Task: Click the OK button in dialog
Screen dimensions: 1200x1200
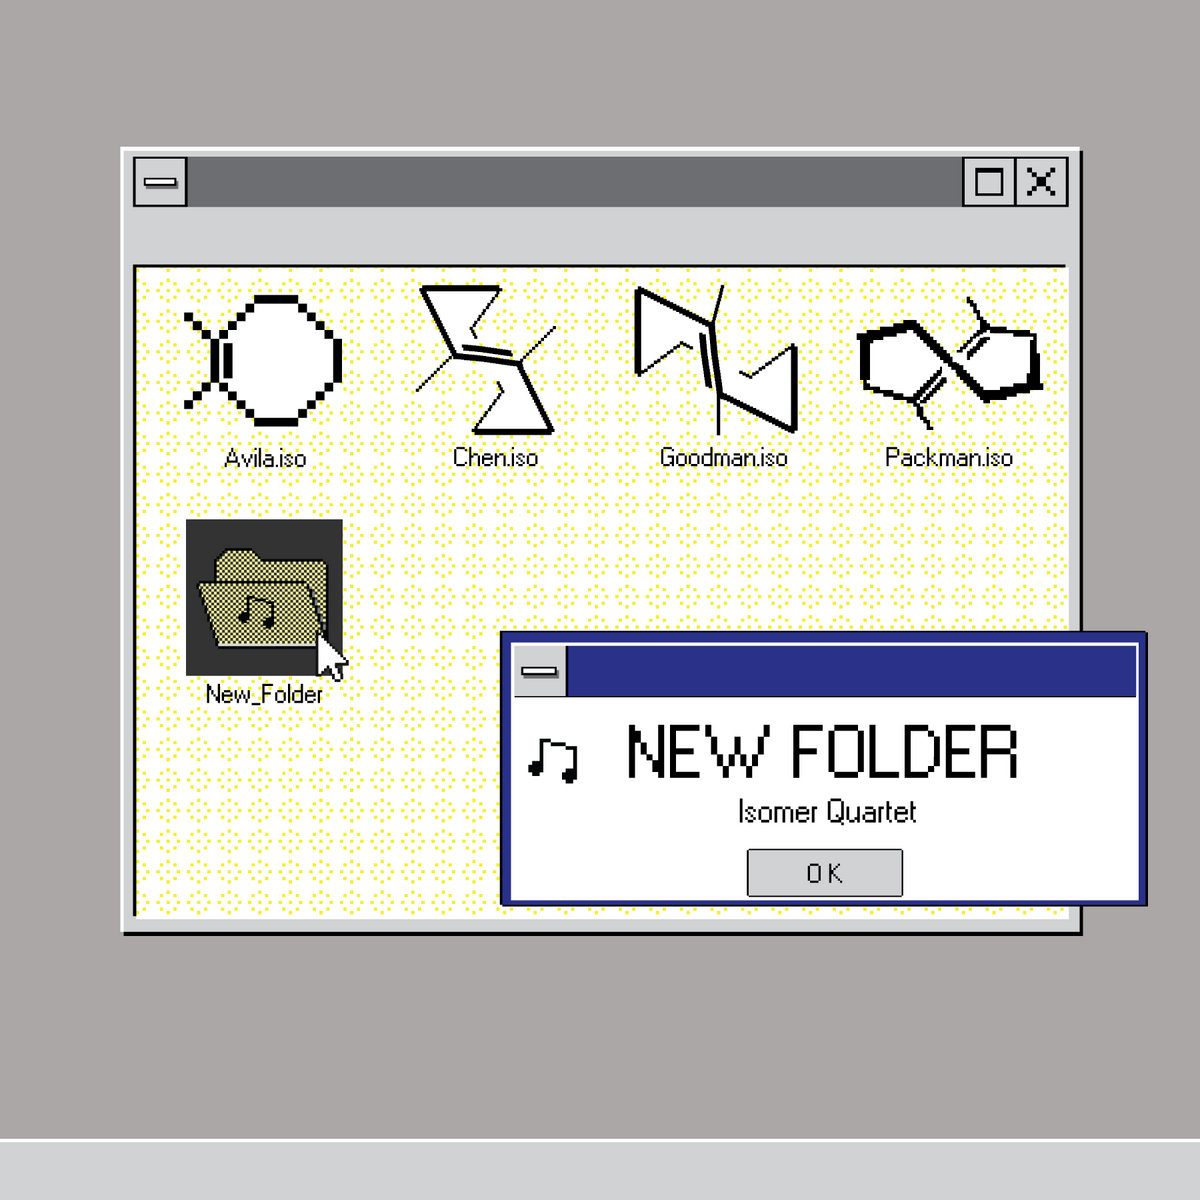Action: click(825, 873)
